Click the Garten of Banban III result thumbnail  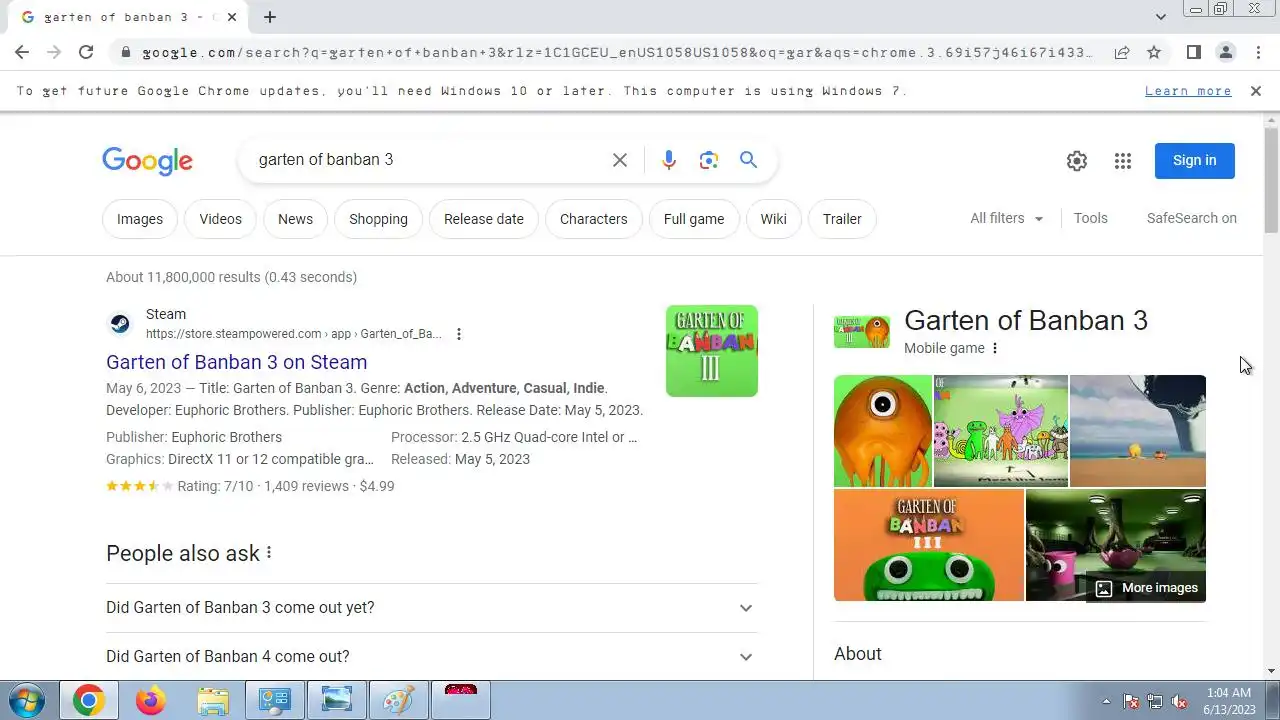(712, 351)
